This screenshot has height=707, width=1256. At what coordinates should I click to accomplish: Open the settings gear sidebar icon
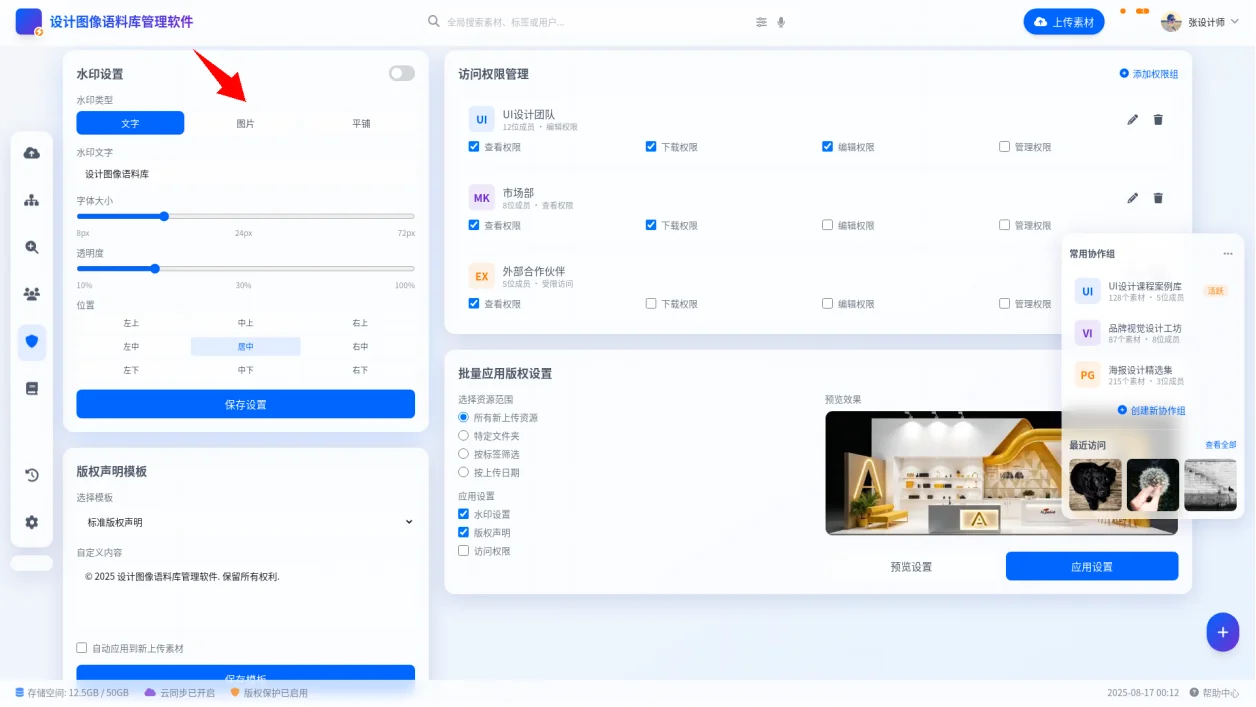pyautogui.click(x=32, y=522)
